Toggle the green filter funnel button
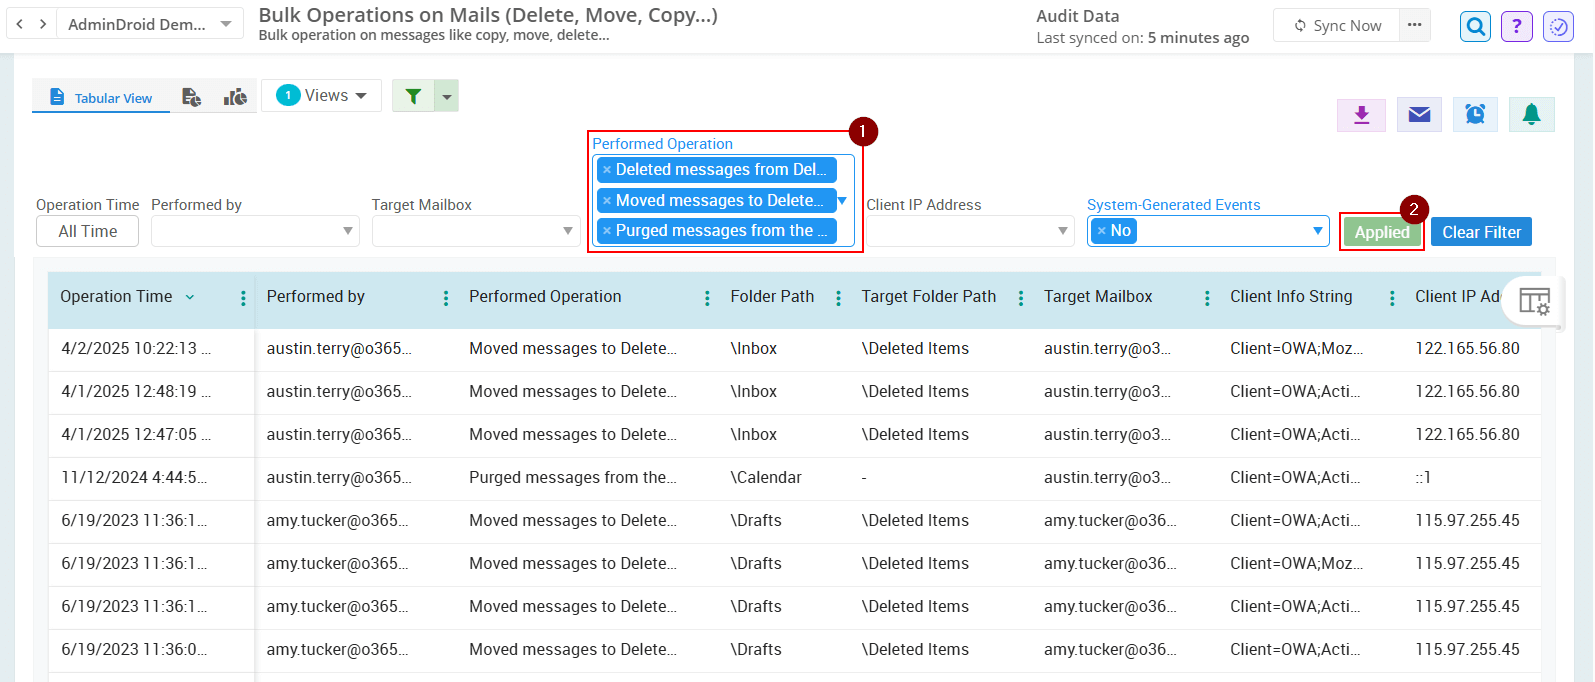The width and height of the screenshot is (1595, 682). [413, 96]
